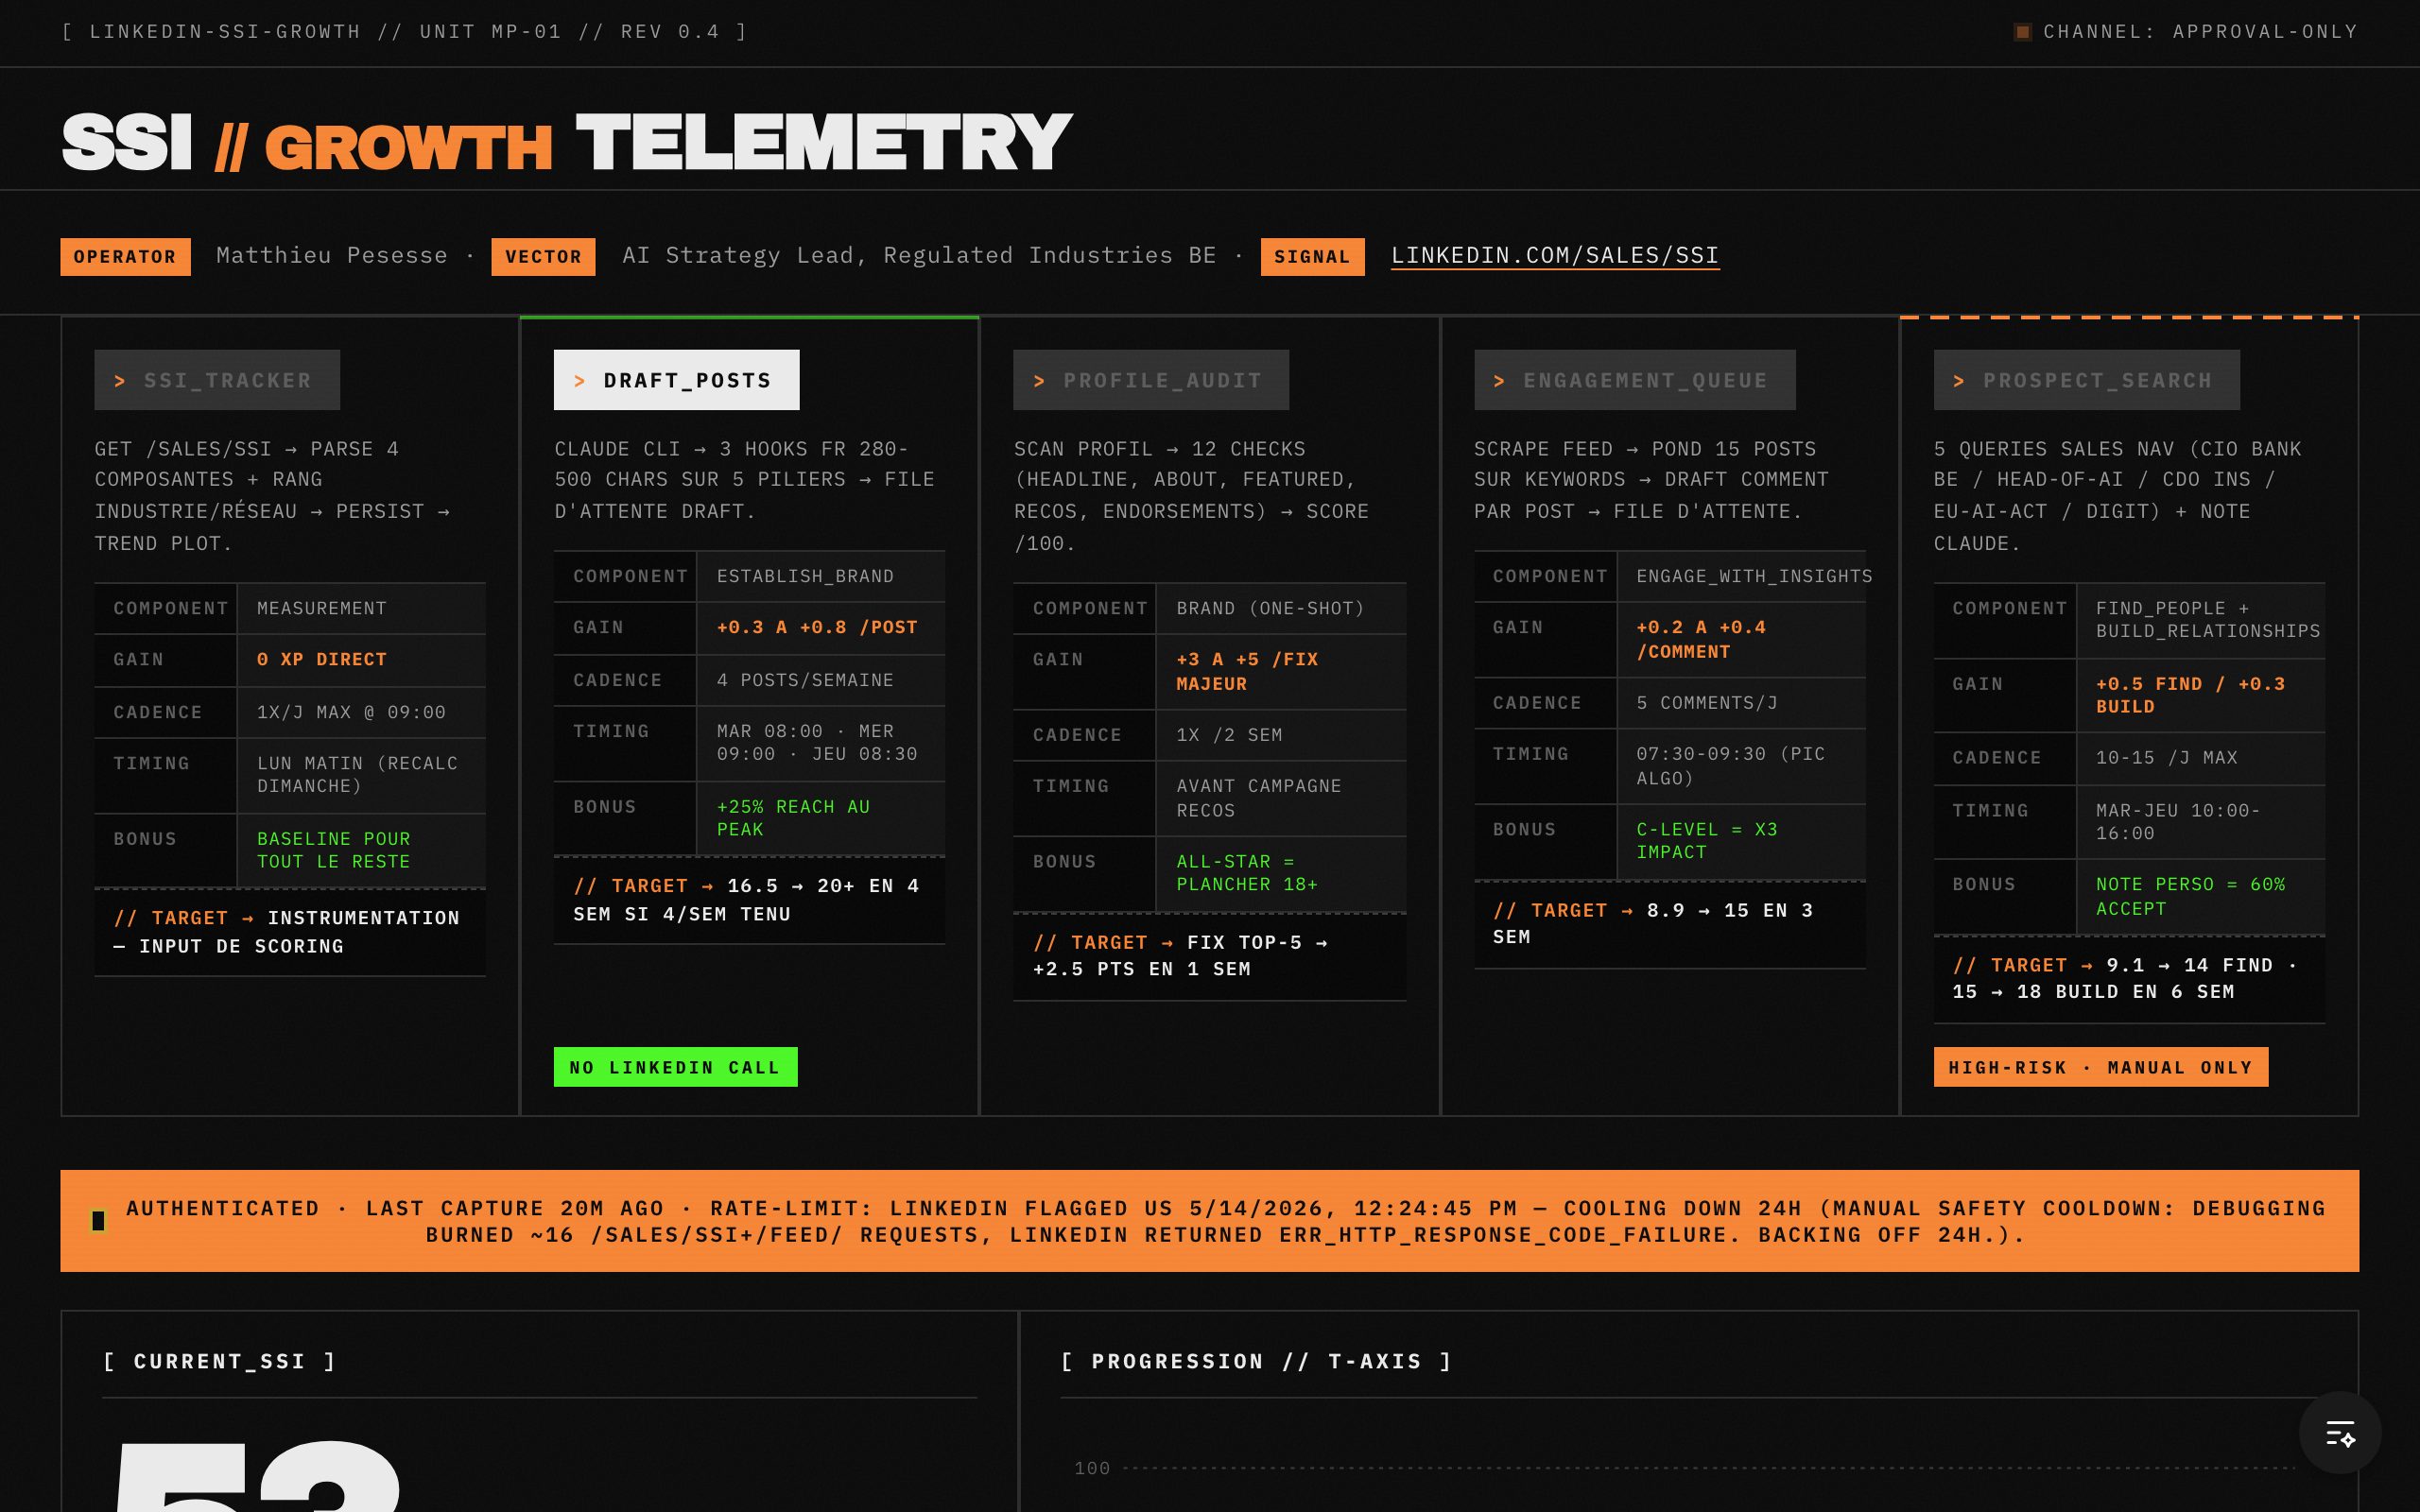Screen dimensions: 2420x1512
Task: Click the +25% REACH AU PEAK bonus
Action: 820,819
